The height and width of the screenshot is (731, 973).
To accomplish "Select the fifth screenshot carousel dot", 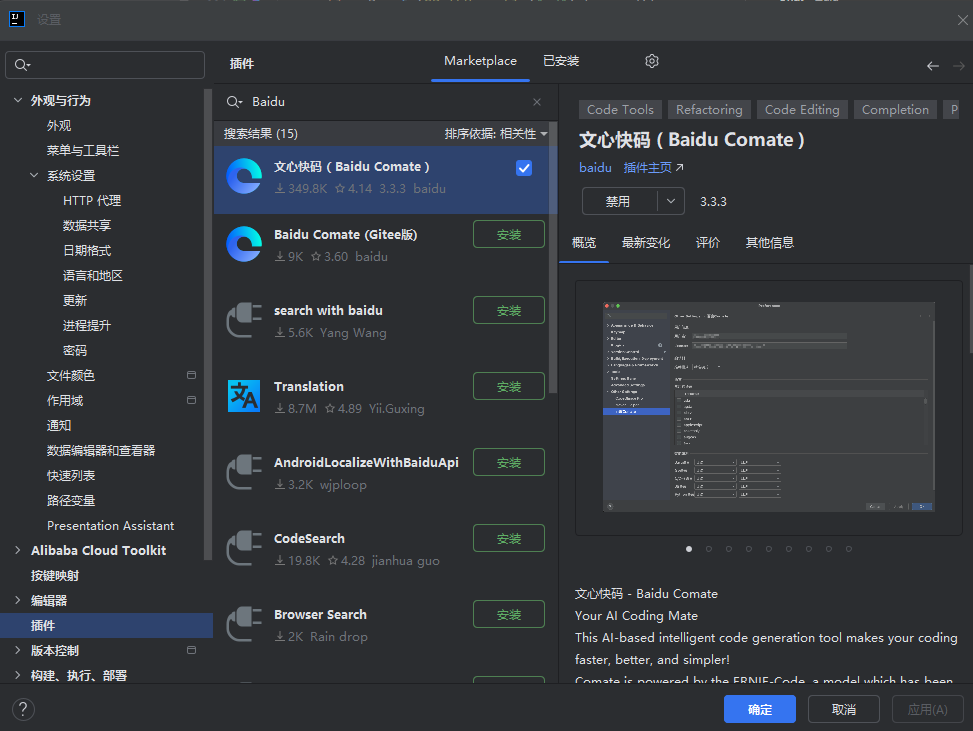I will (x=769, y=549).
